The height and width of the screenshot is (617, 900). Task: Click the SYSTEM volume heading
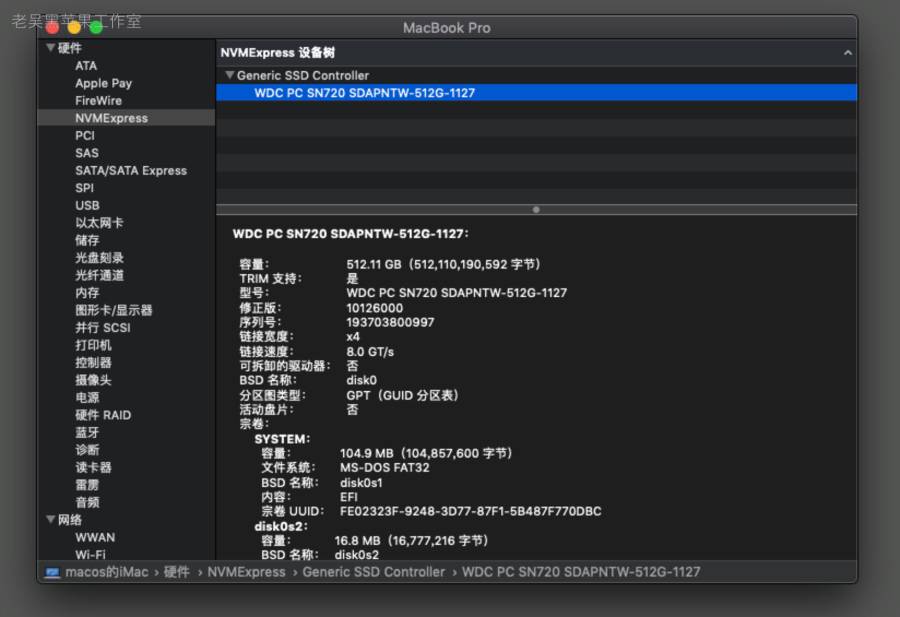(282, 439)
